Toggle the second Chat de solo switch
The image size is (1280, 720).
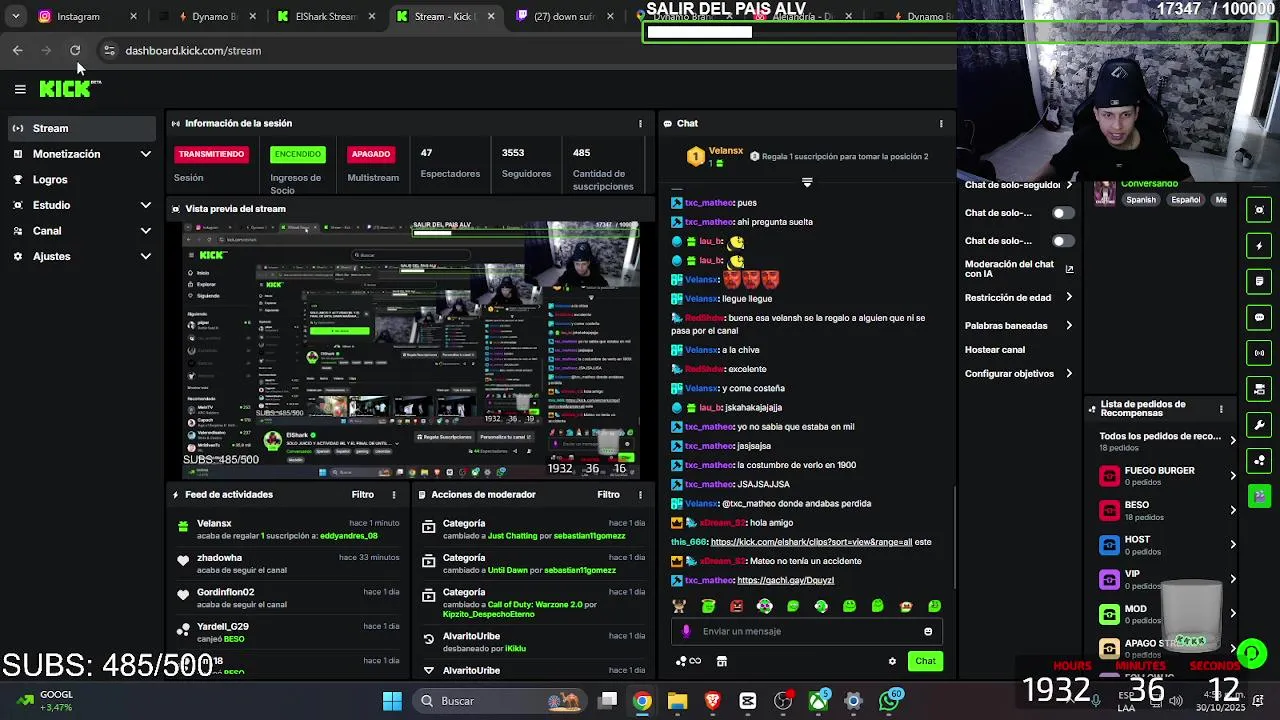(1063, 241)
